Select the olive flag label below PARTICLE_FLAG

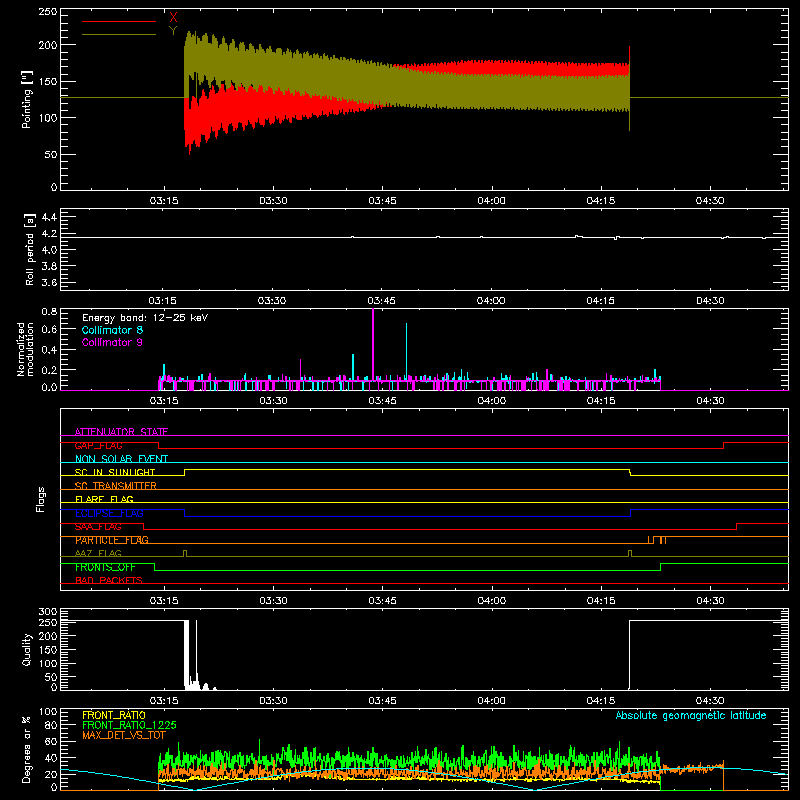click(98, 553)
